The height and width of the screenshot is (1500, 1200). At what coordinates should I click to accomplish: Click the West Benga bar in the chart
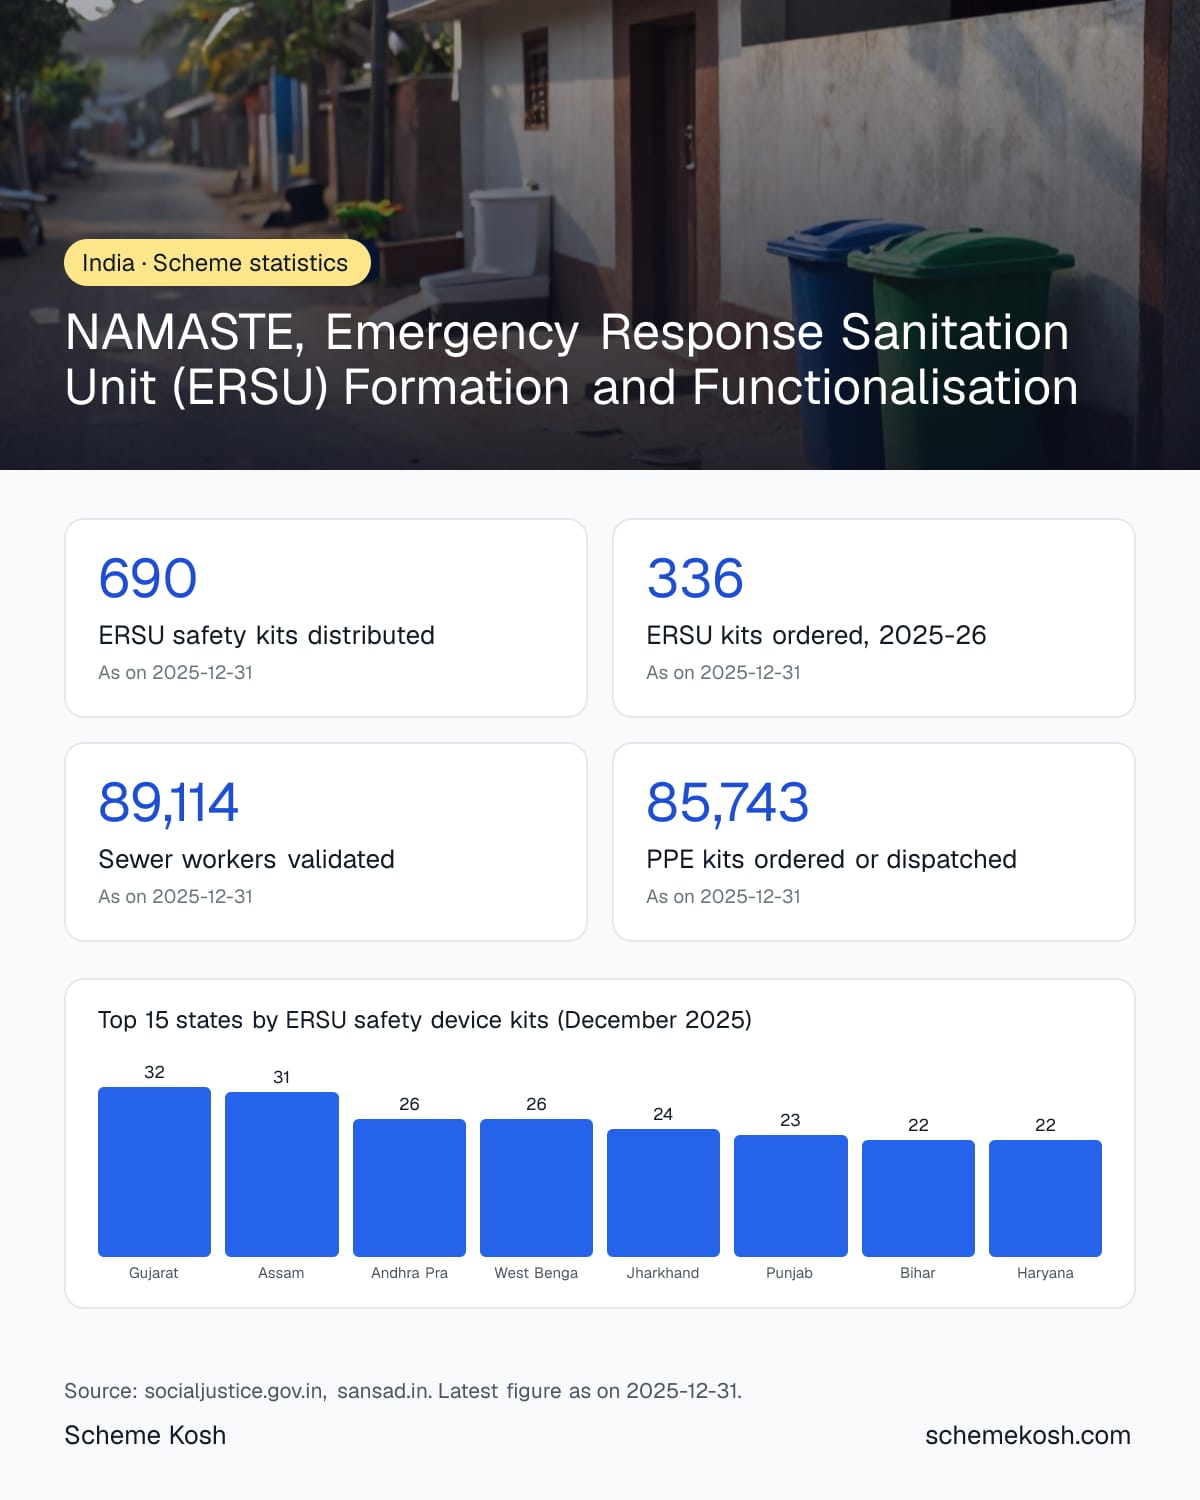point(536,1188)
